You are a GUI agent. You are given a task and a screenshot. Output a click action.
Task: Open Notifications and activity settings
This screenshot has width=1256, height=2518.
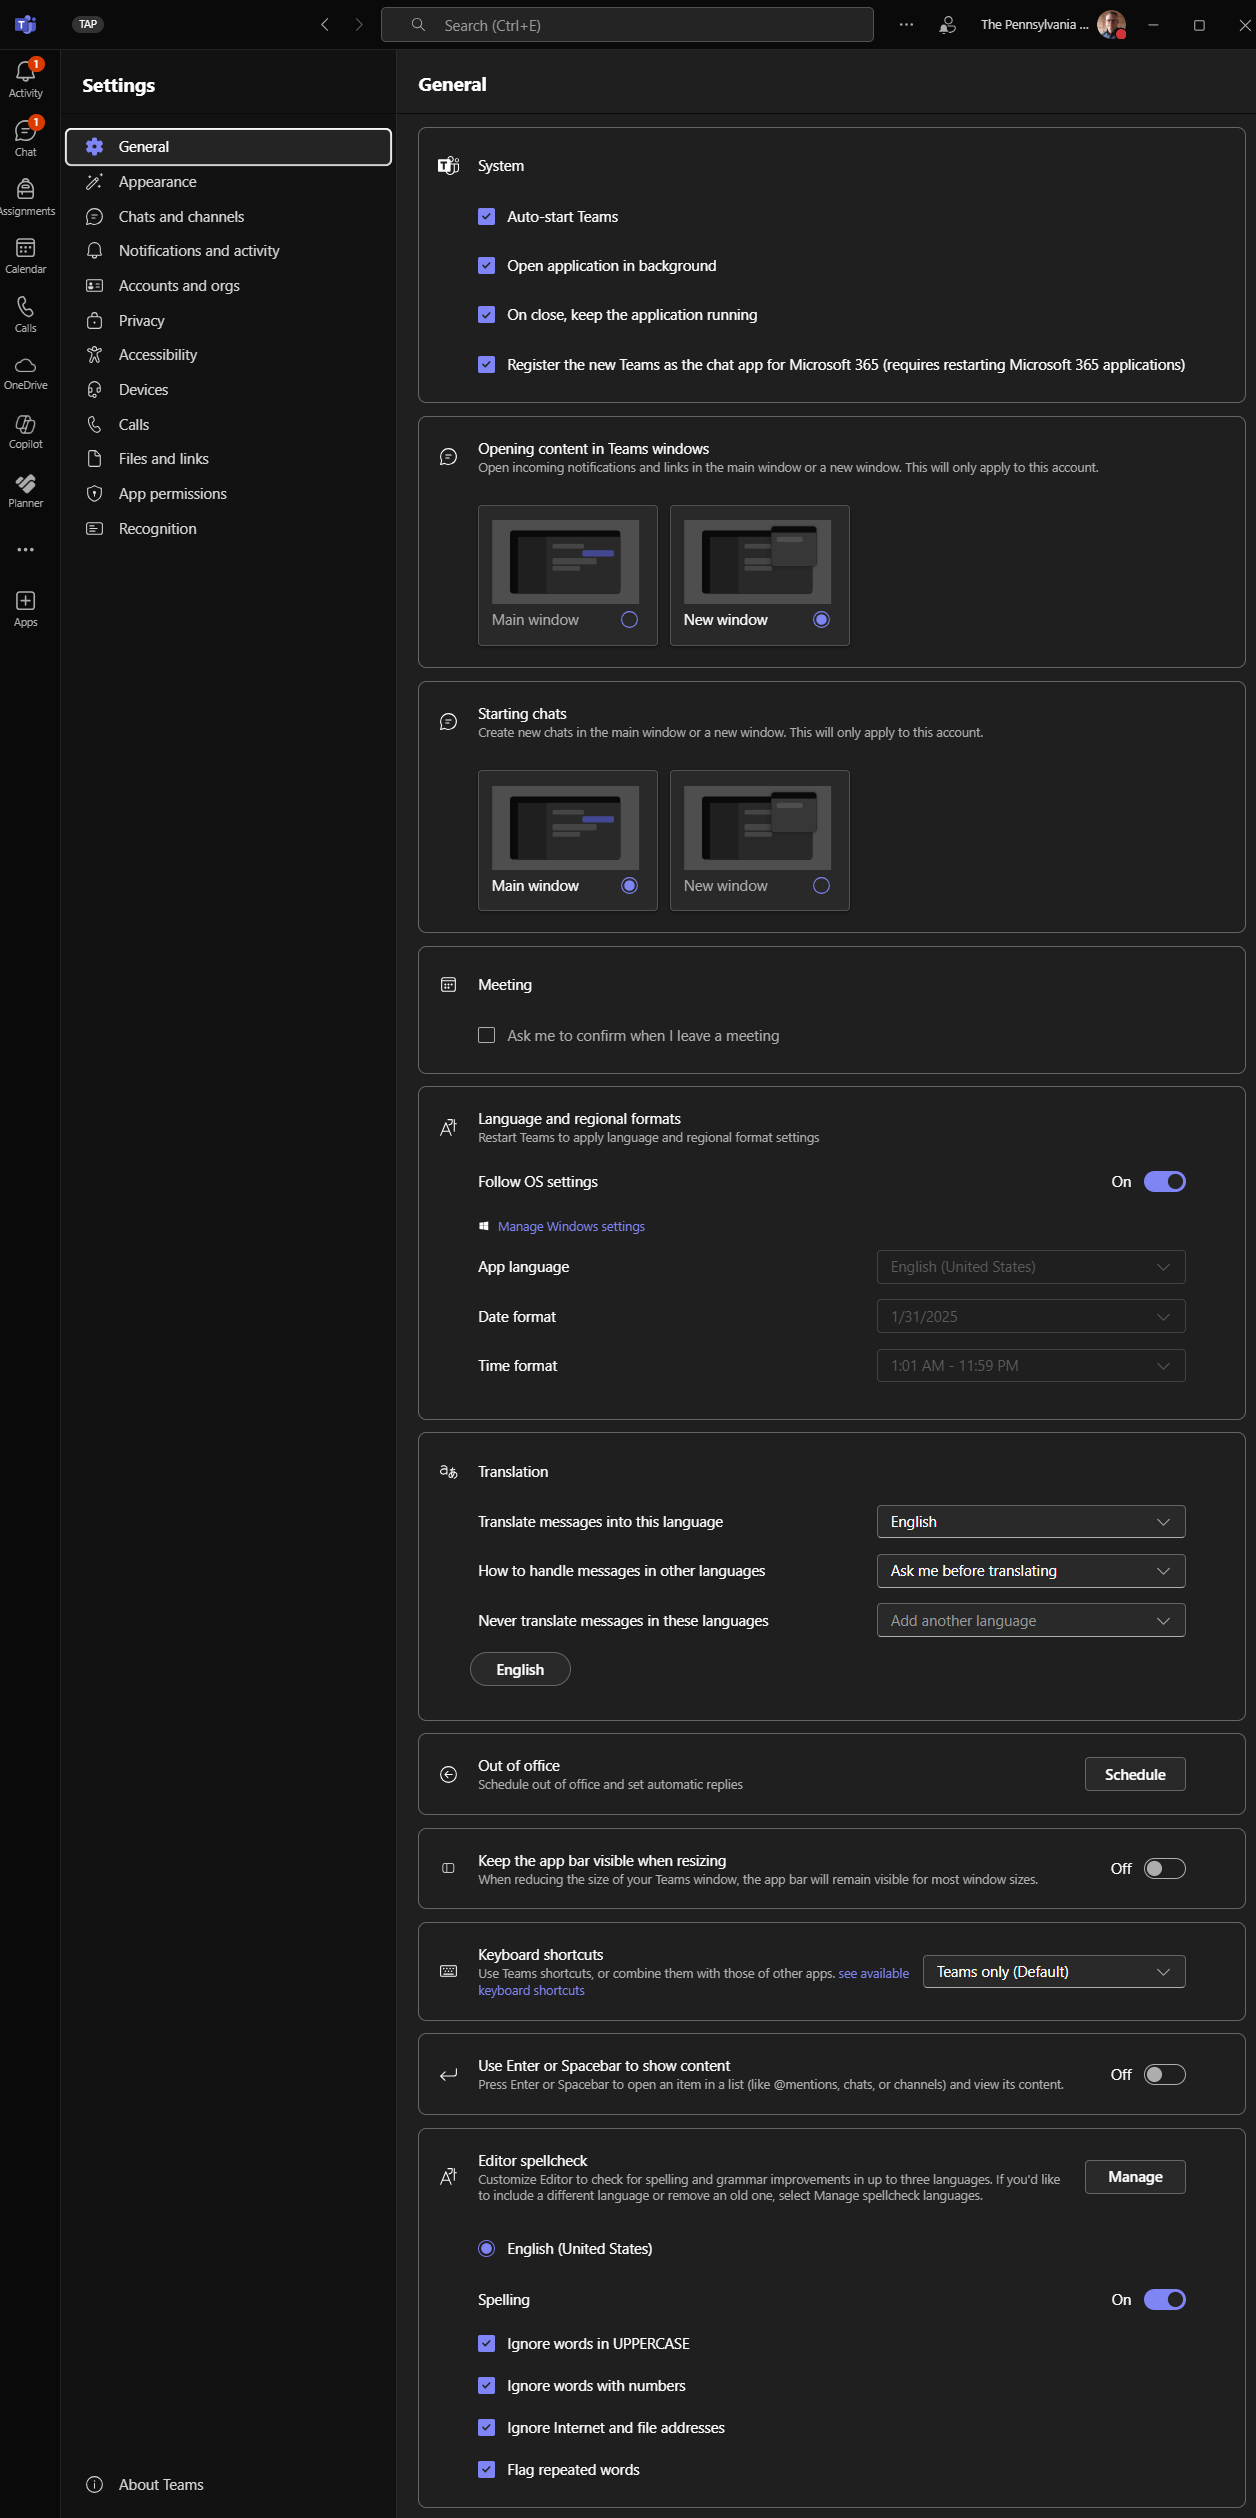[x=228, y=251]
